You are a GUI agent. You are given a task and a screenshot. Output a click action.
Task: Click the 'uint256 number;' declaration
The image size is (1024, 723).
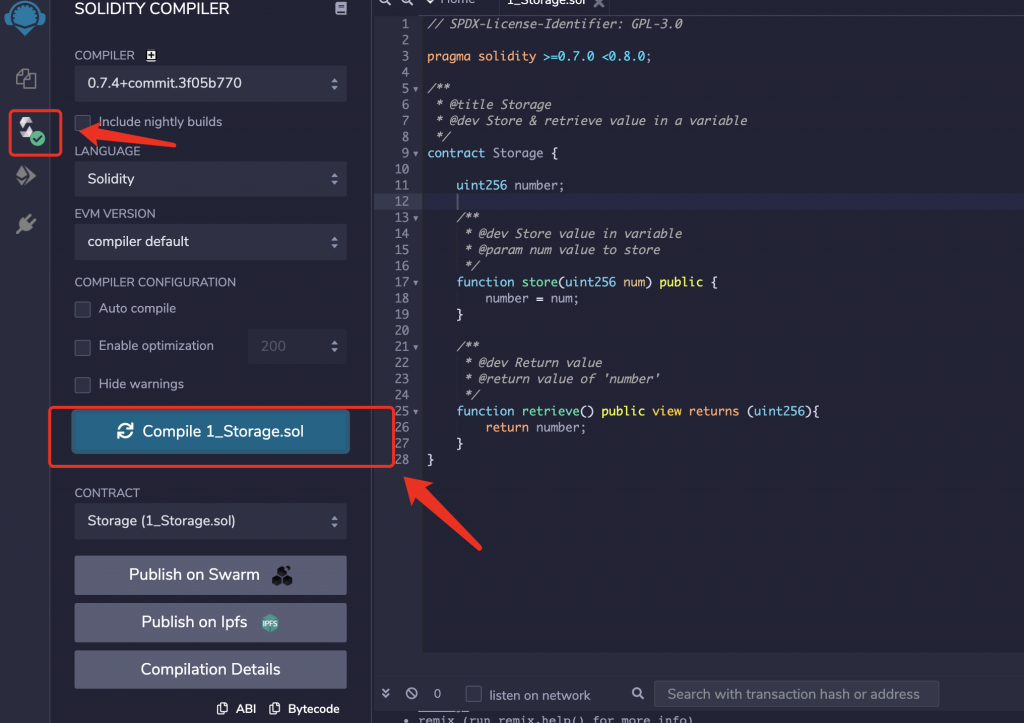(x=510, y=185)
